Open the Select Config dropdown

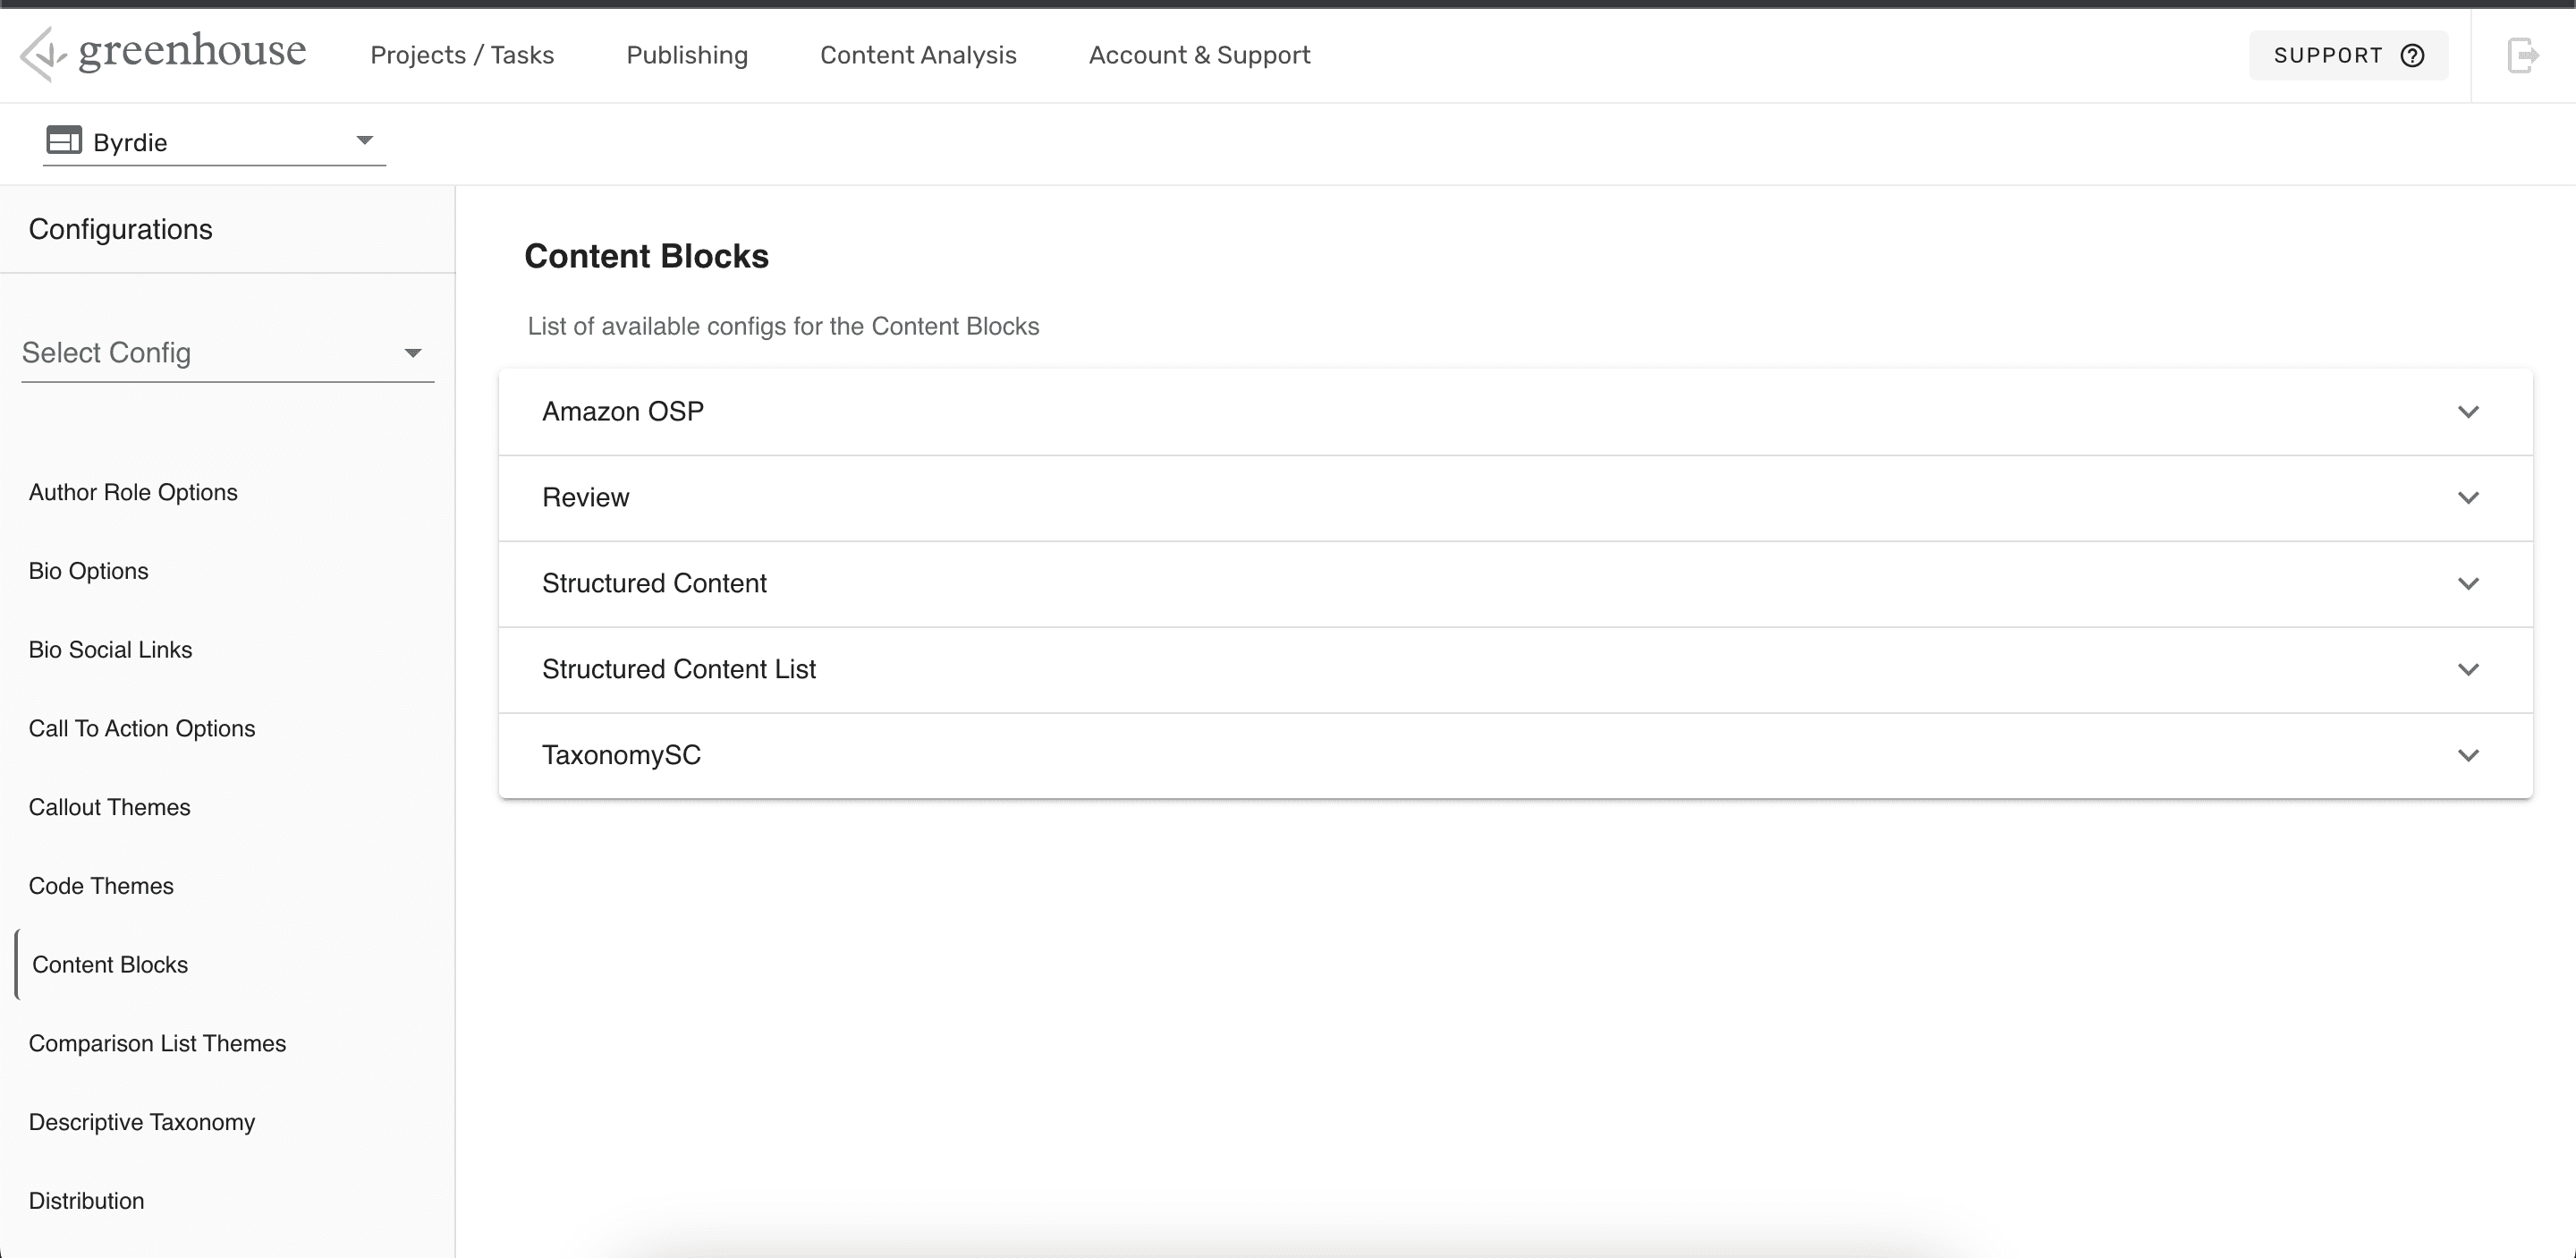tap(227, 353)
